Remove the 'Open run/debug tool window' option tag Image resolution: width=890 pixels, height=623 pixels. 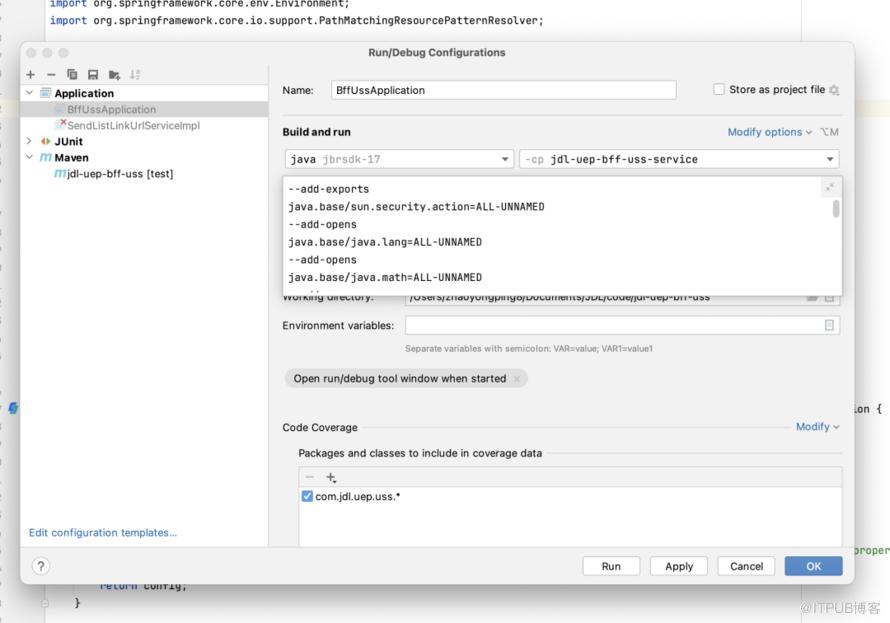517,379
